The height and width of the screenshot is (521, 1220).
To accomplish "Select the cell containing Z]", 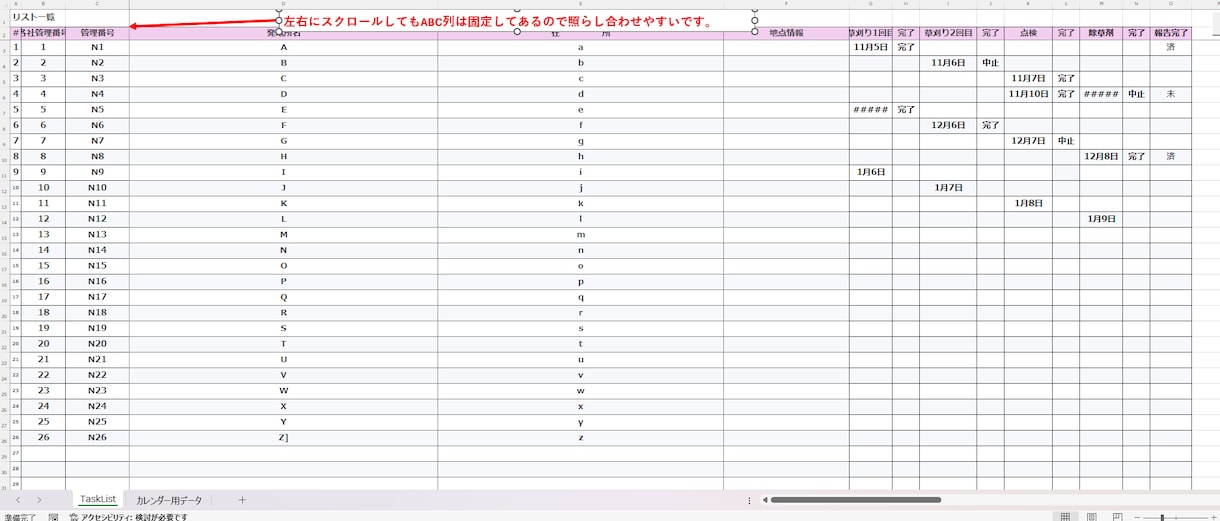I will 283,437.
